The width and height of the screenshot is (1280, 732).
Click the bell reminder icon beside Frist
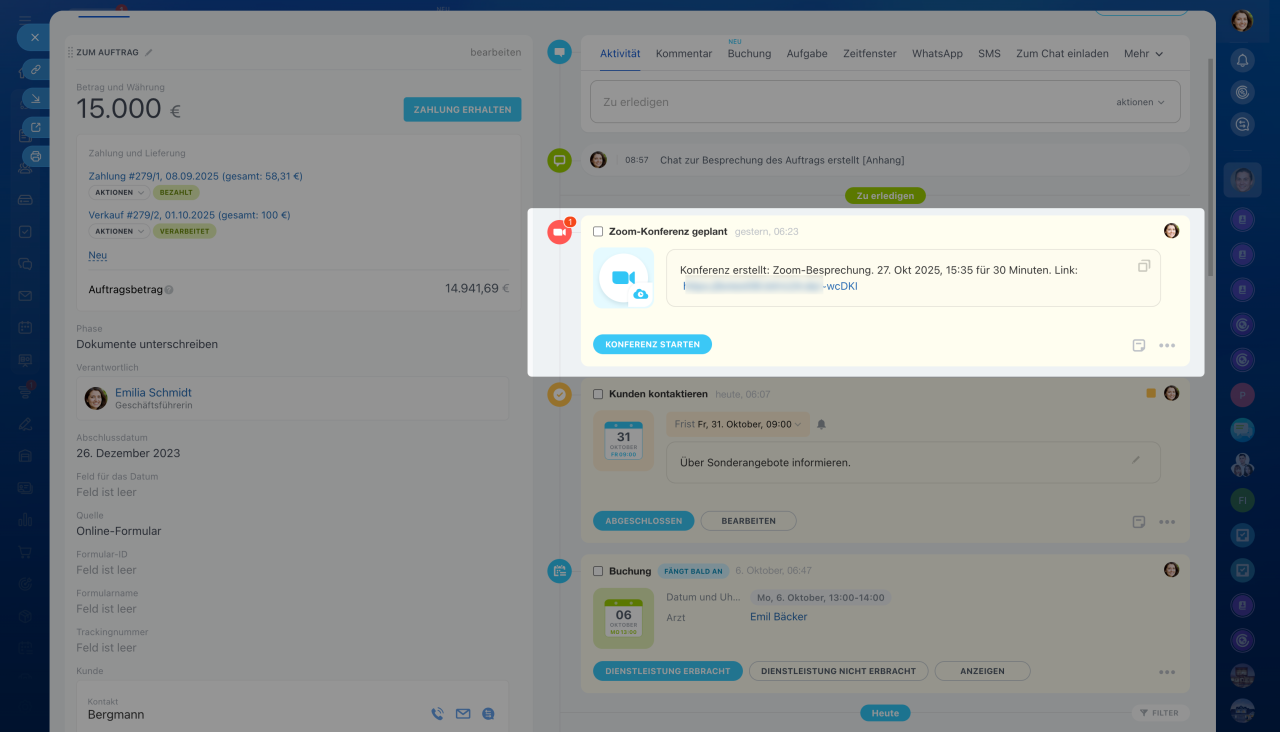[x=822, y=424]
